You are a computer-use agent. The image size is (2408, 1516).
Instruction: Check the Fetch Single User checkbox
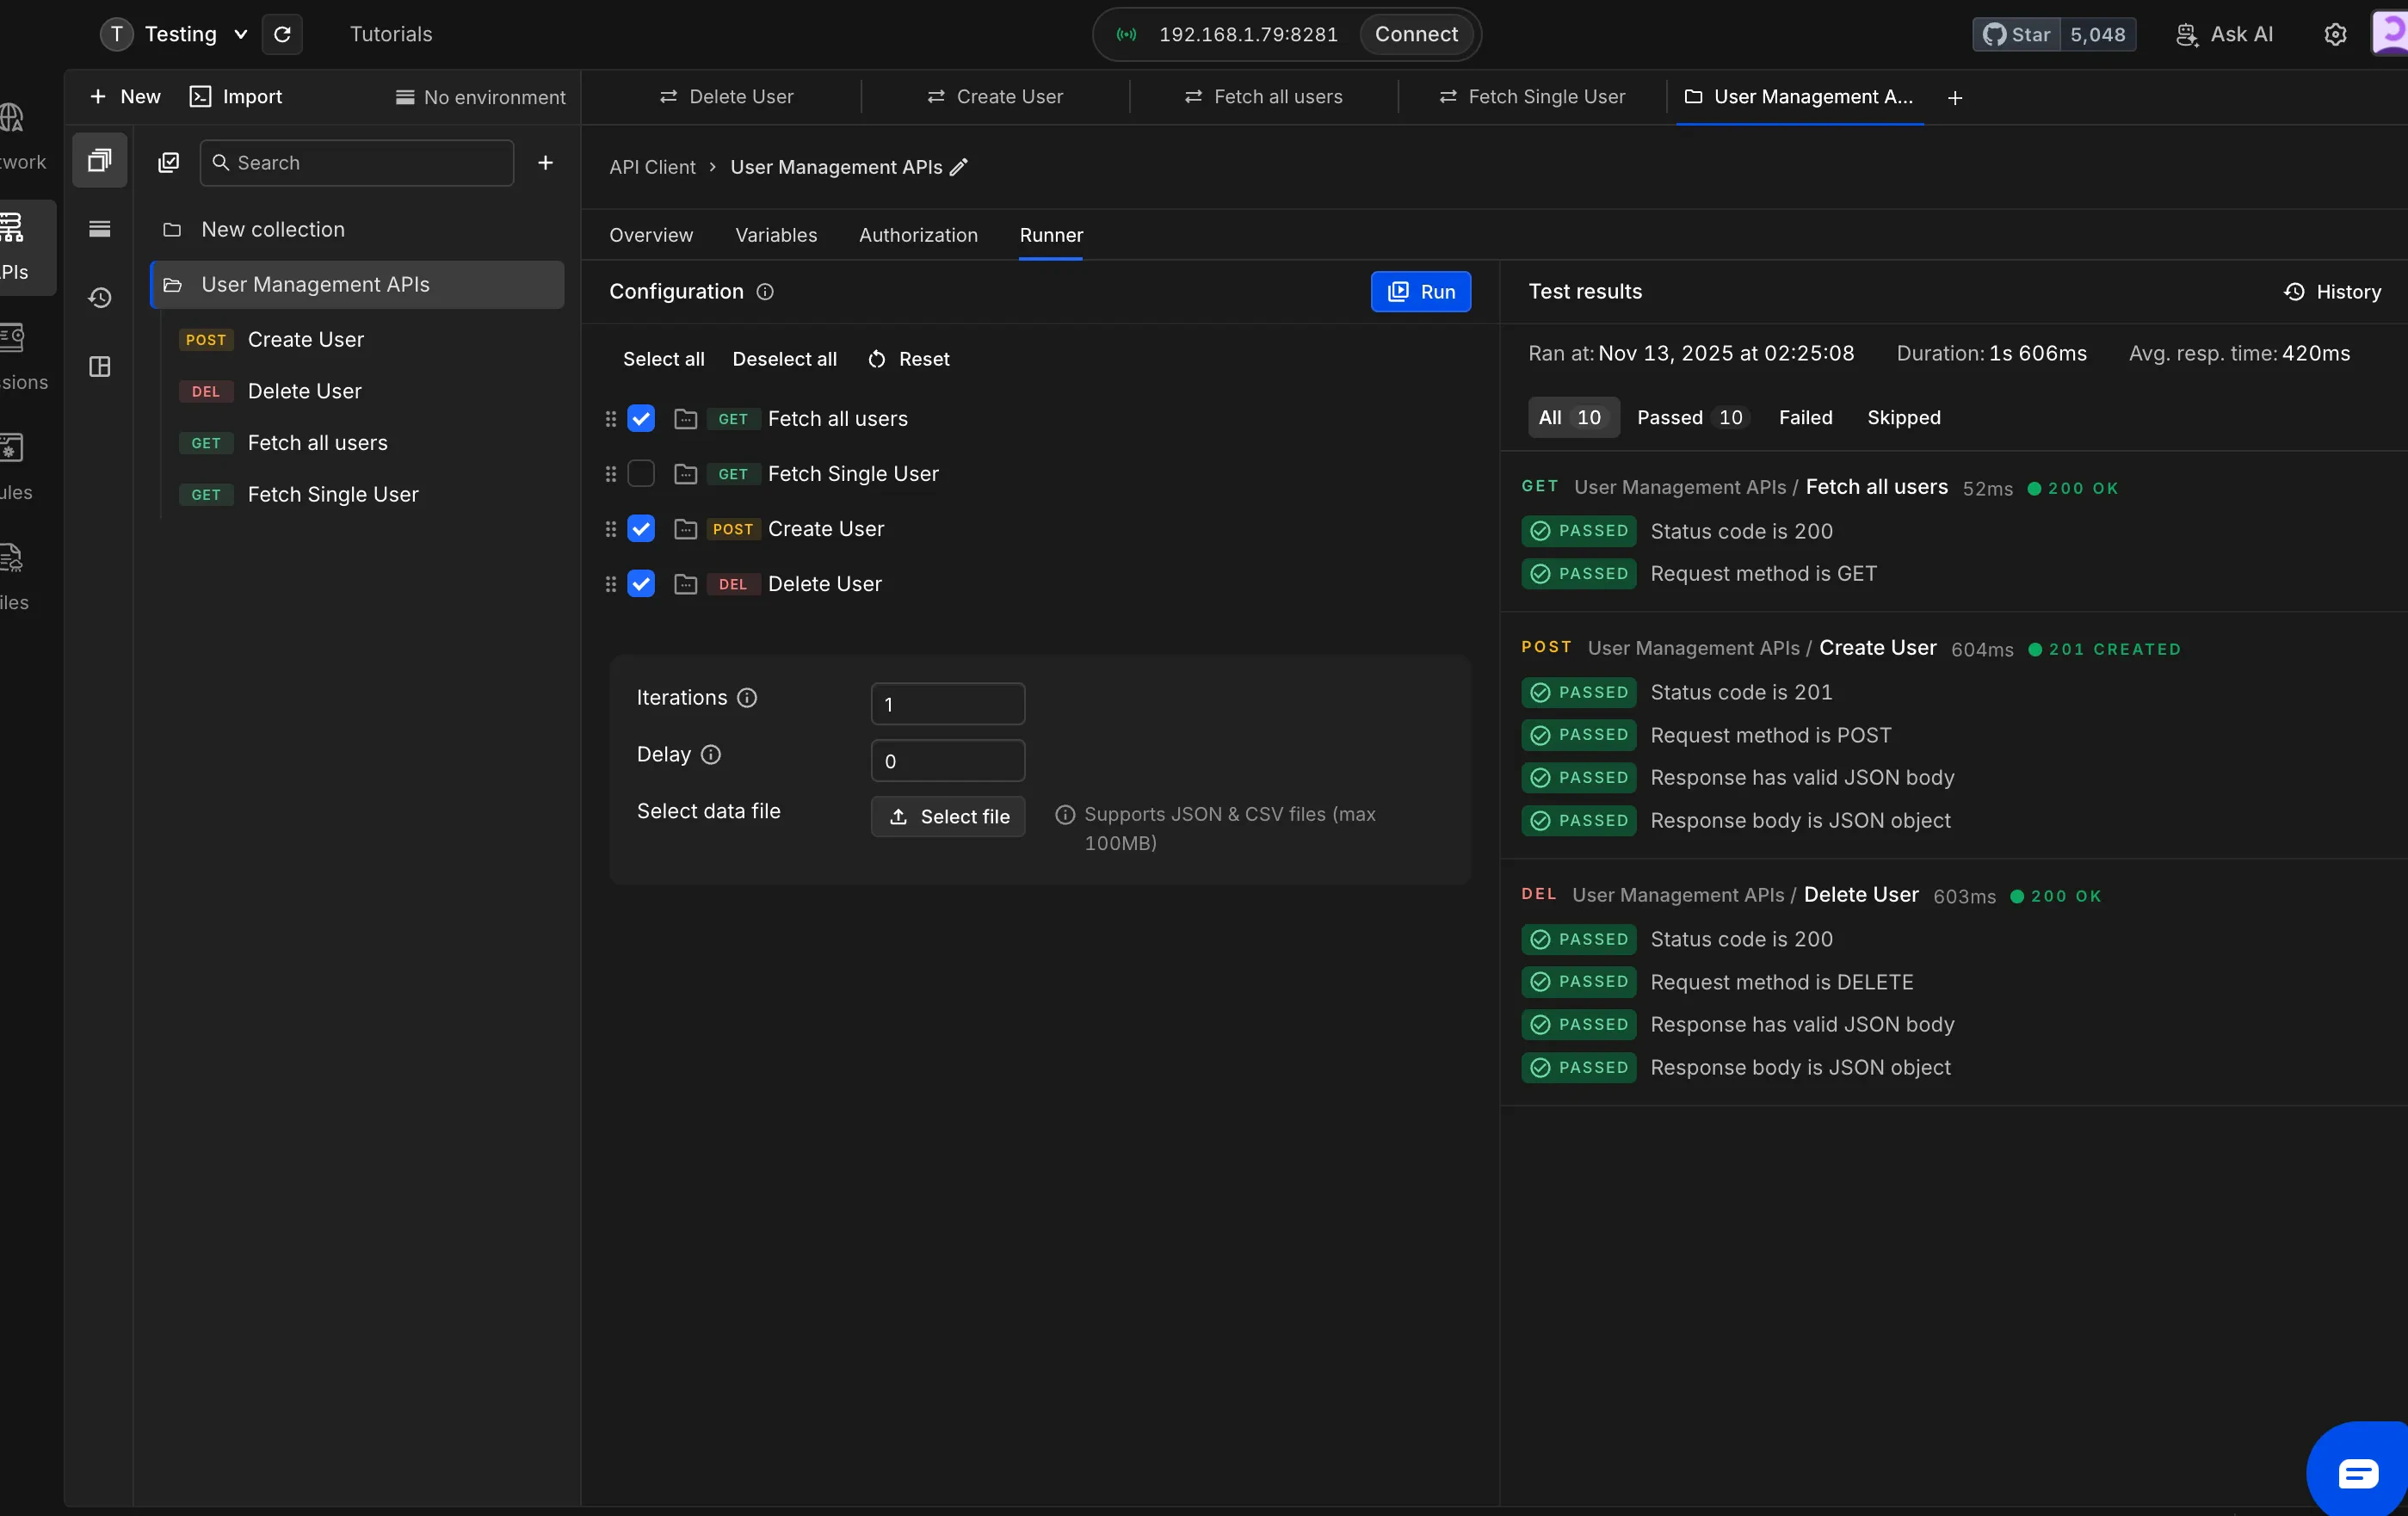[x=641, y=474]
